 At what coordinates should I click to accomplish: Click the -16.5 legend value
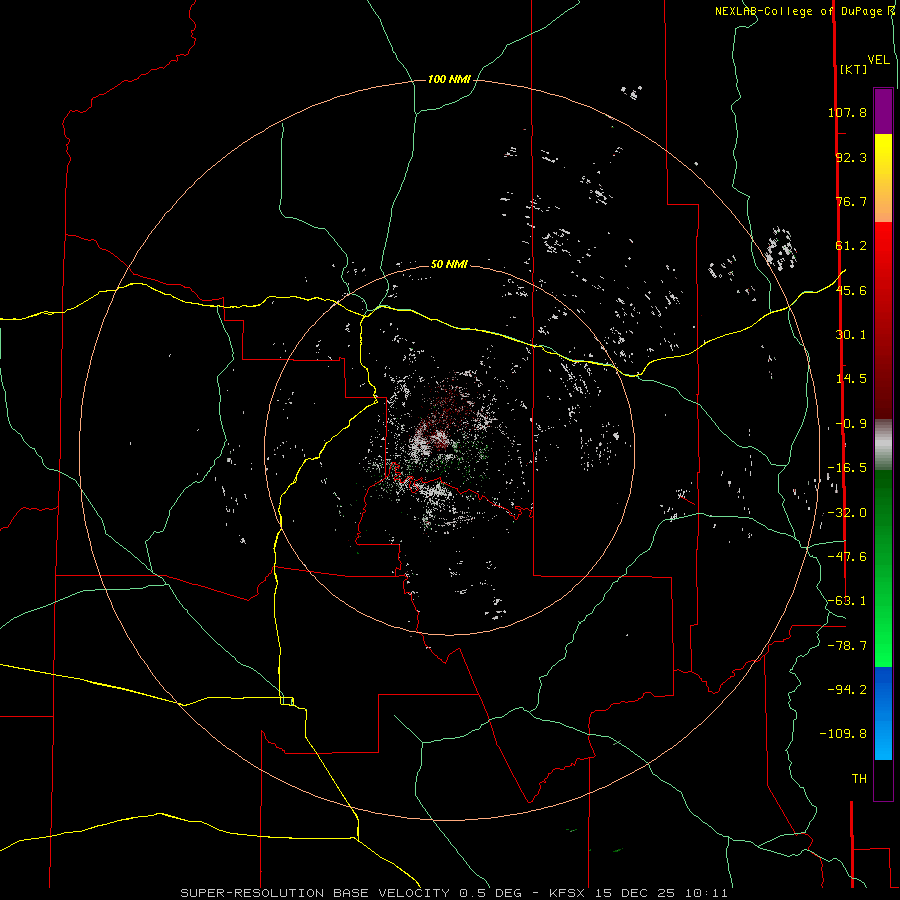pos(847,468)
